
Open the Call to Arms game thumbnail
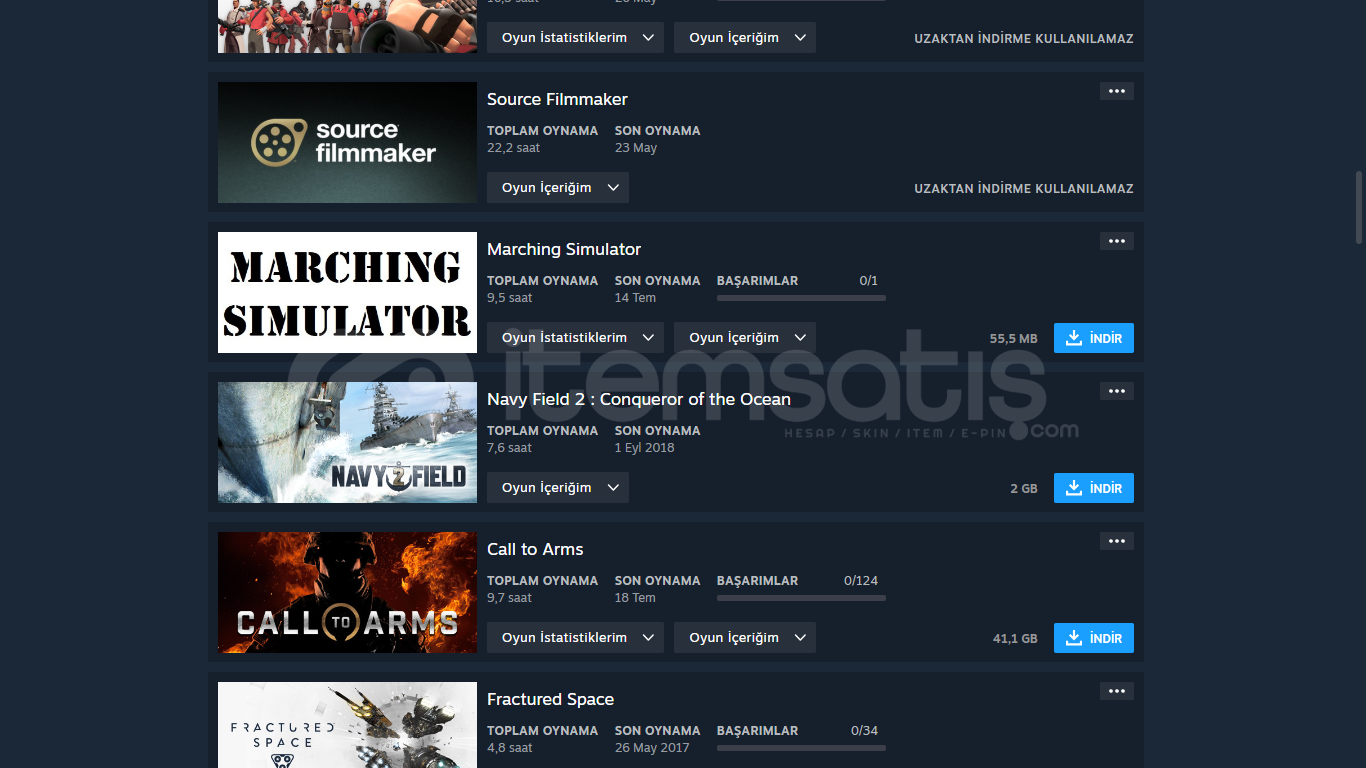point(347,592)
